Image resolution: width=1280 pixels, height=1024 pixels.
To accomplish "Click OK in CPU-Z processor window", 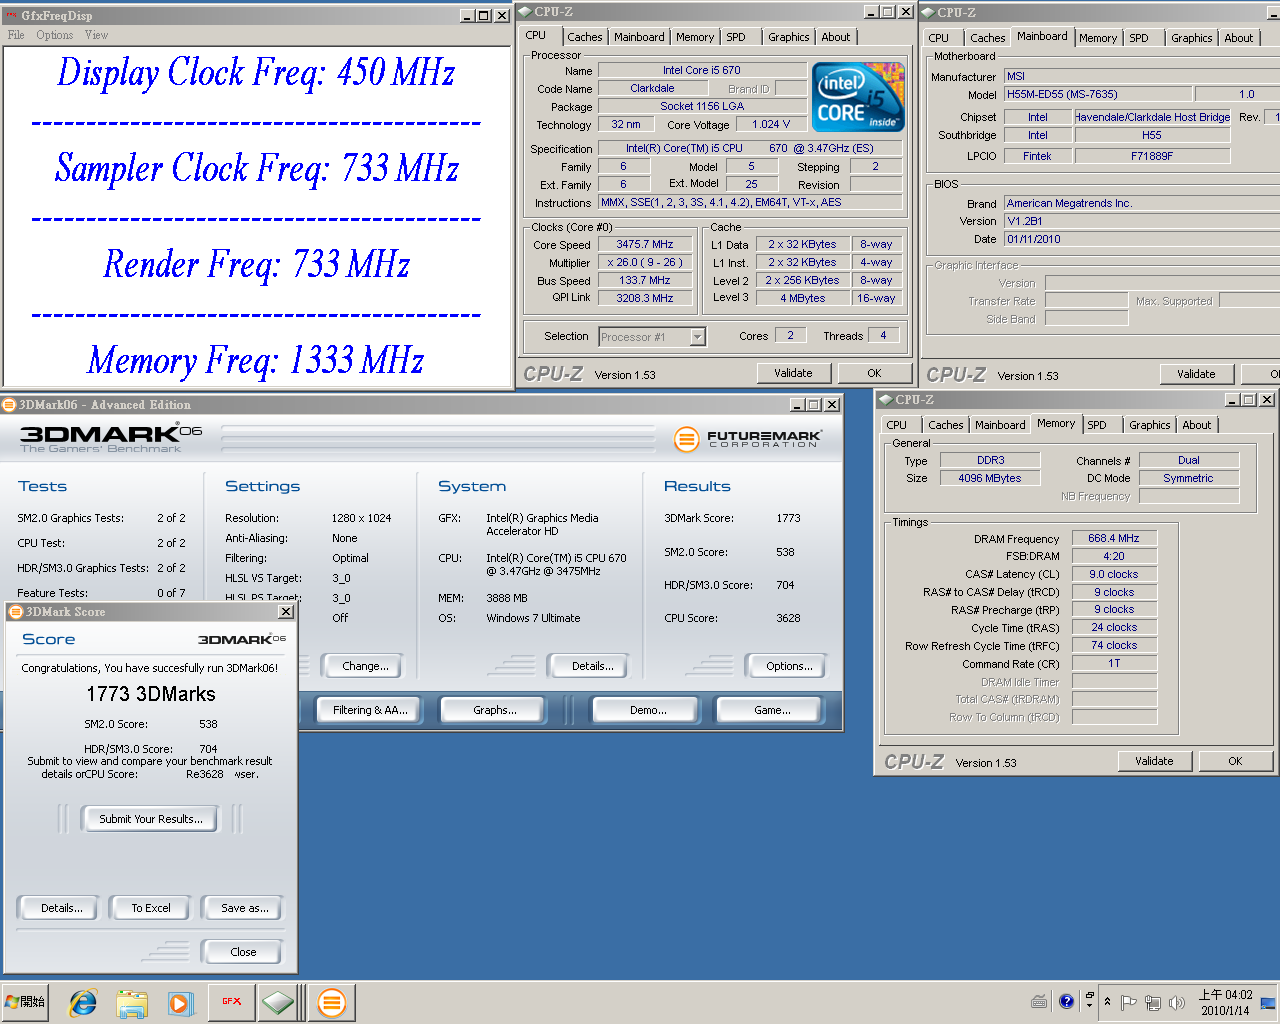I will pos(875,373).
